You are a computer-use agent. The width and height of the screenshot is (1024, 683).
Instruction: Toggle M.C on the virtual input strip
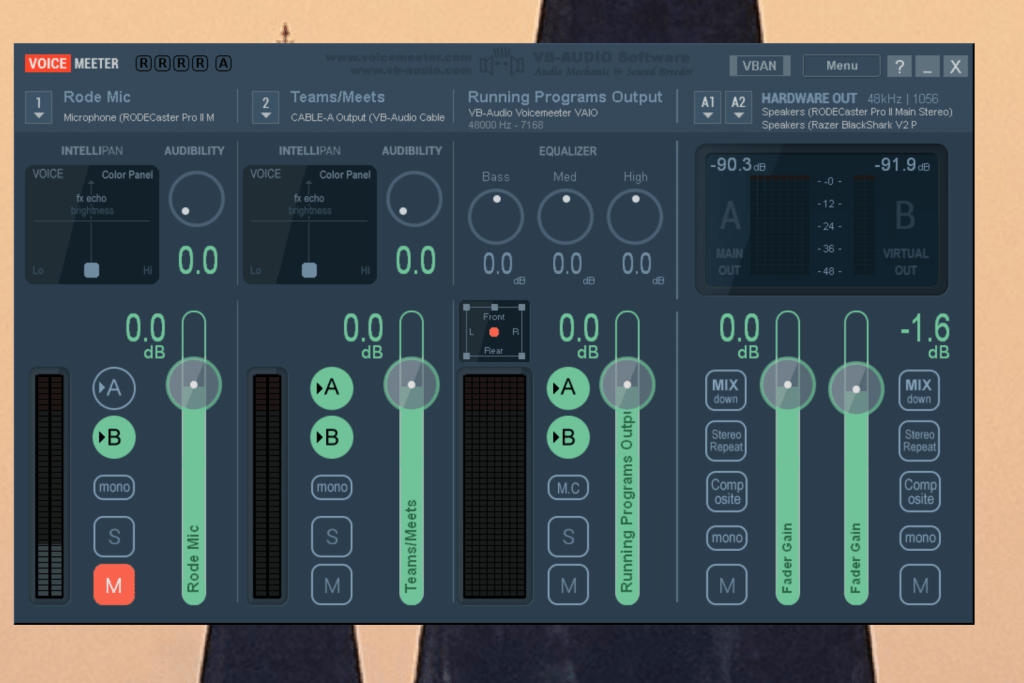click(x=568, y=488)
